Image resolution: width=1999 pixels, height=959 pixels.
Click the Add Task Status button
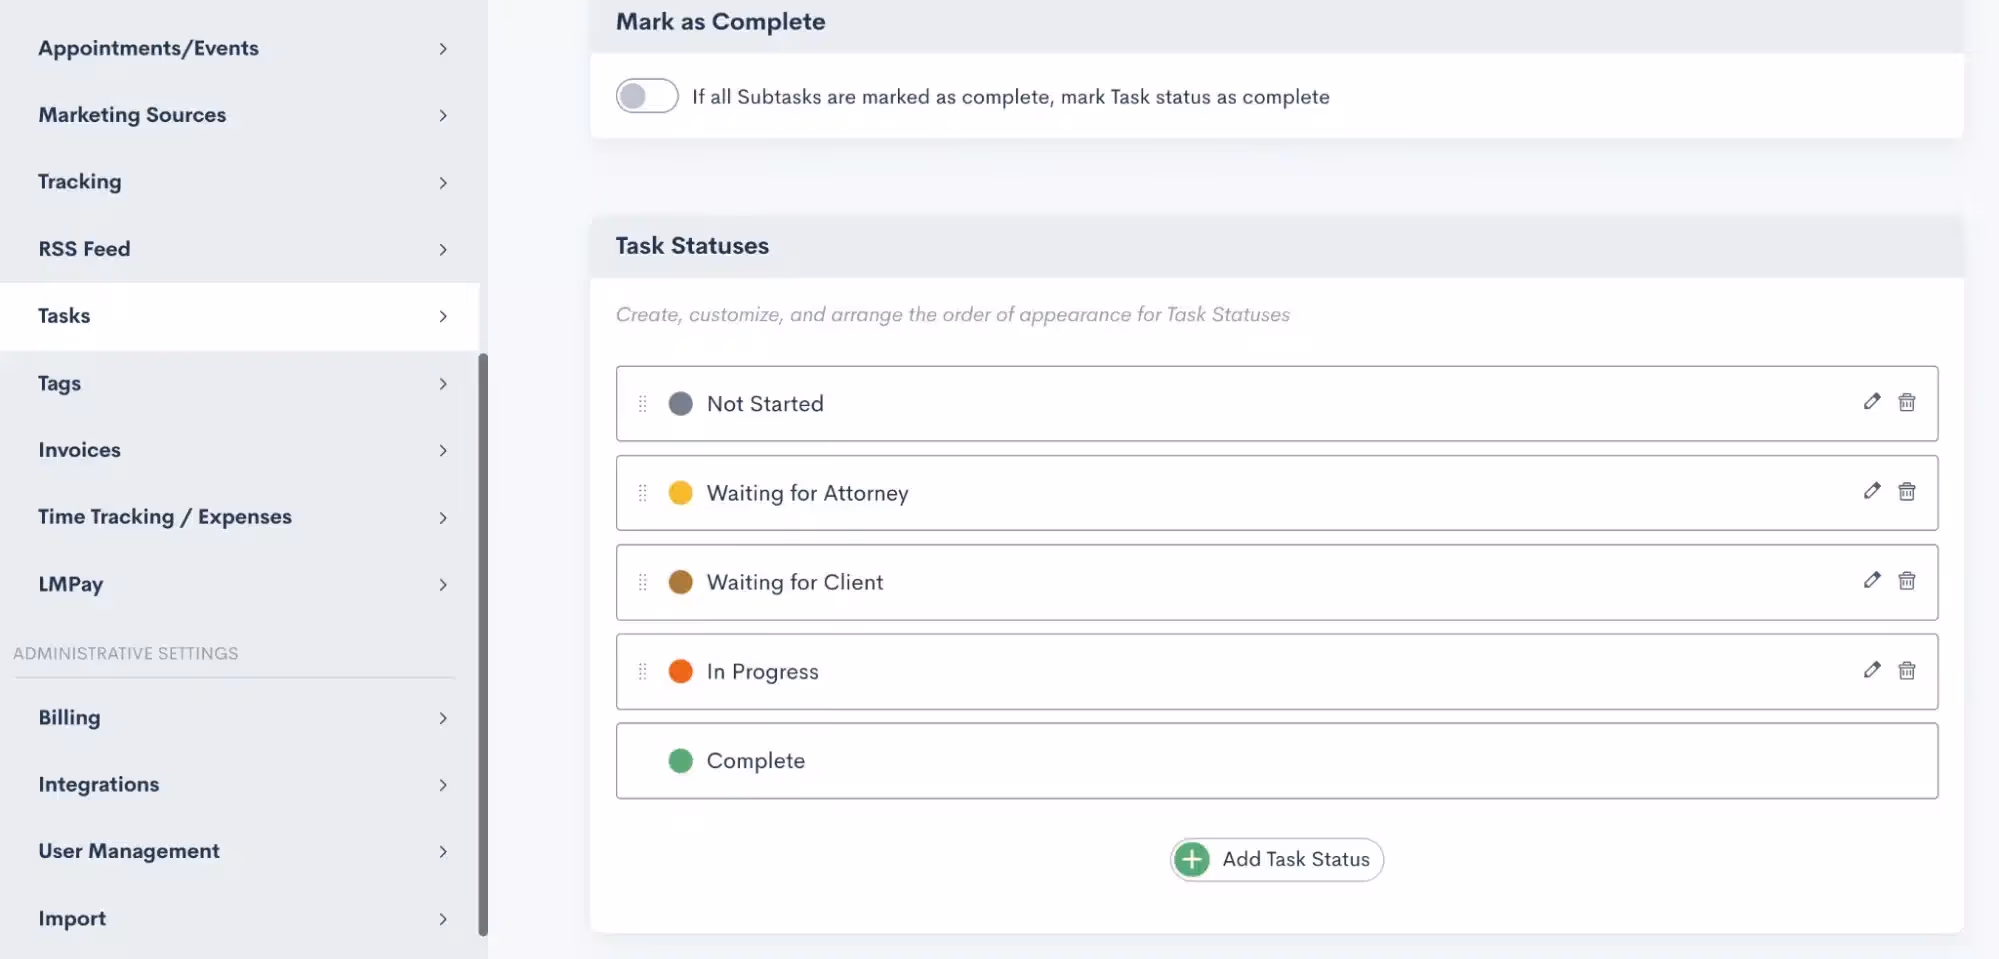coord(1277,859)
